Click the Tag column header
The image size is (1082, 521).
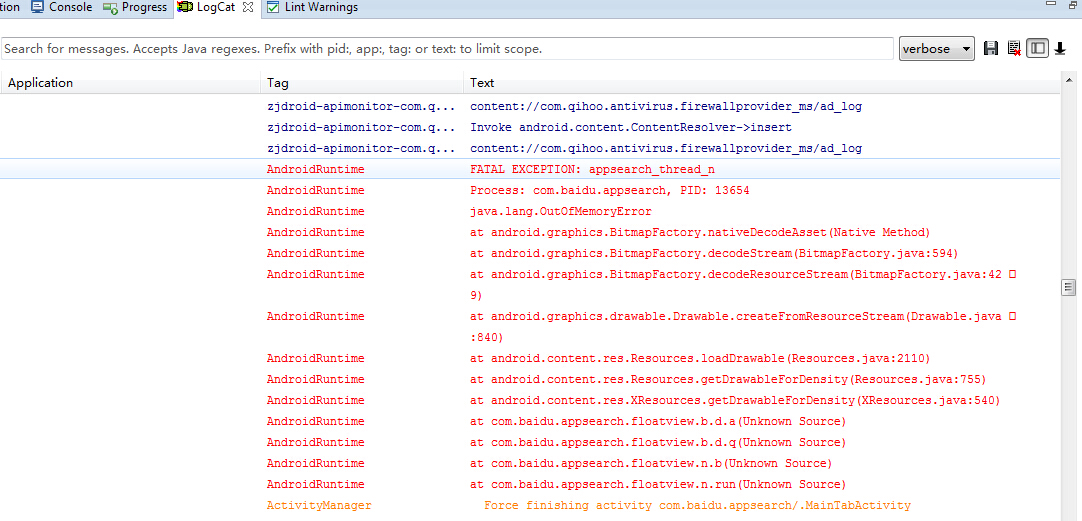[x=362, y=83]
